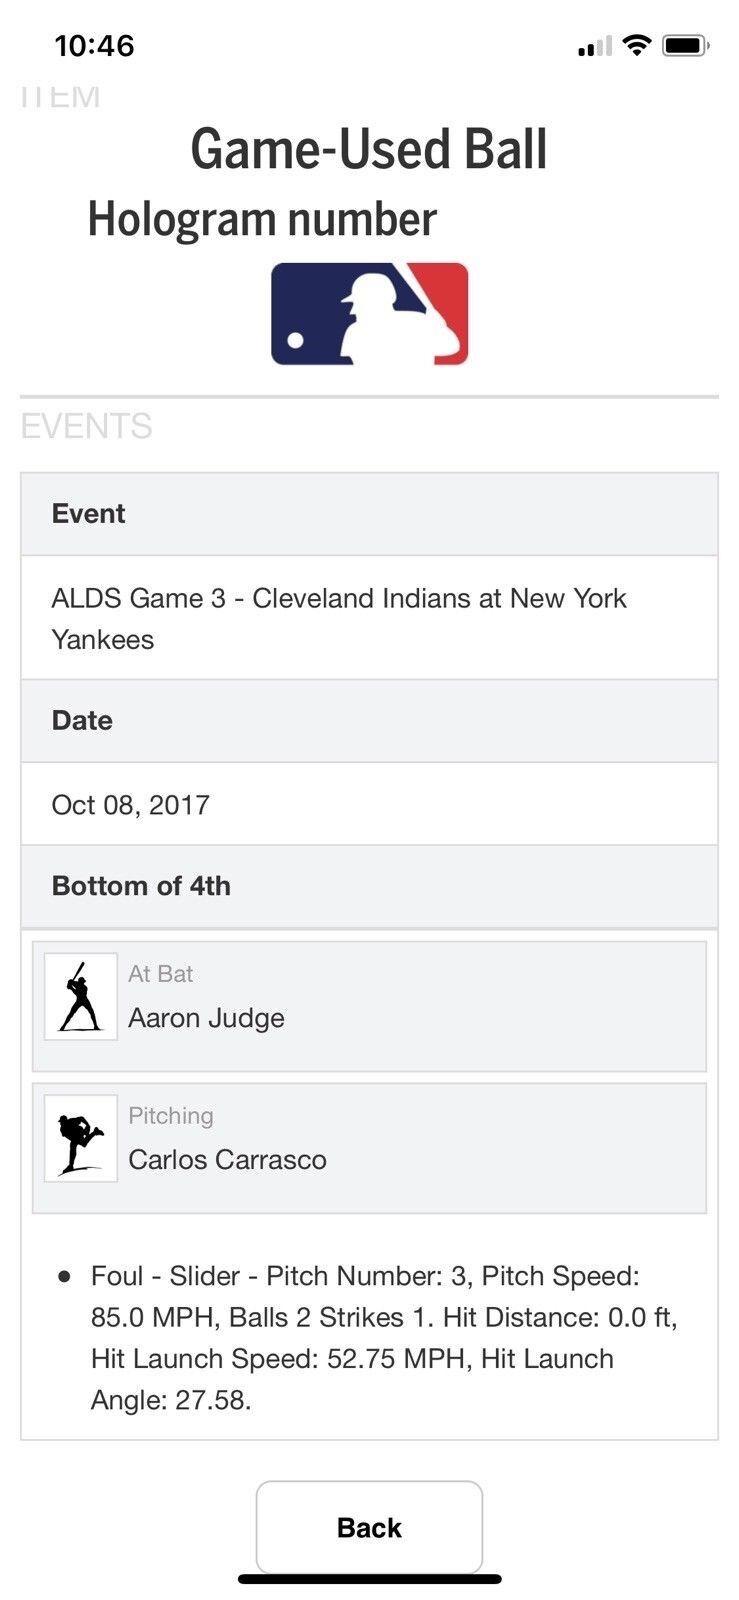
Task: Tap the EVENTS section label
Action: [x=86, y=426]
